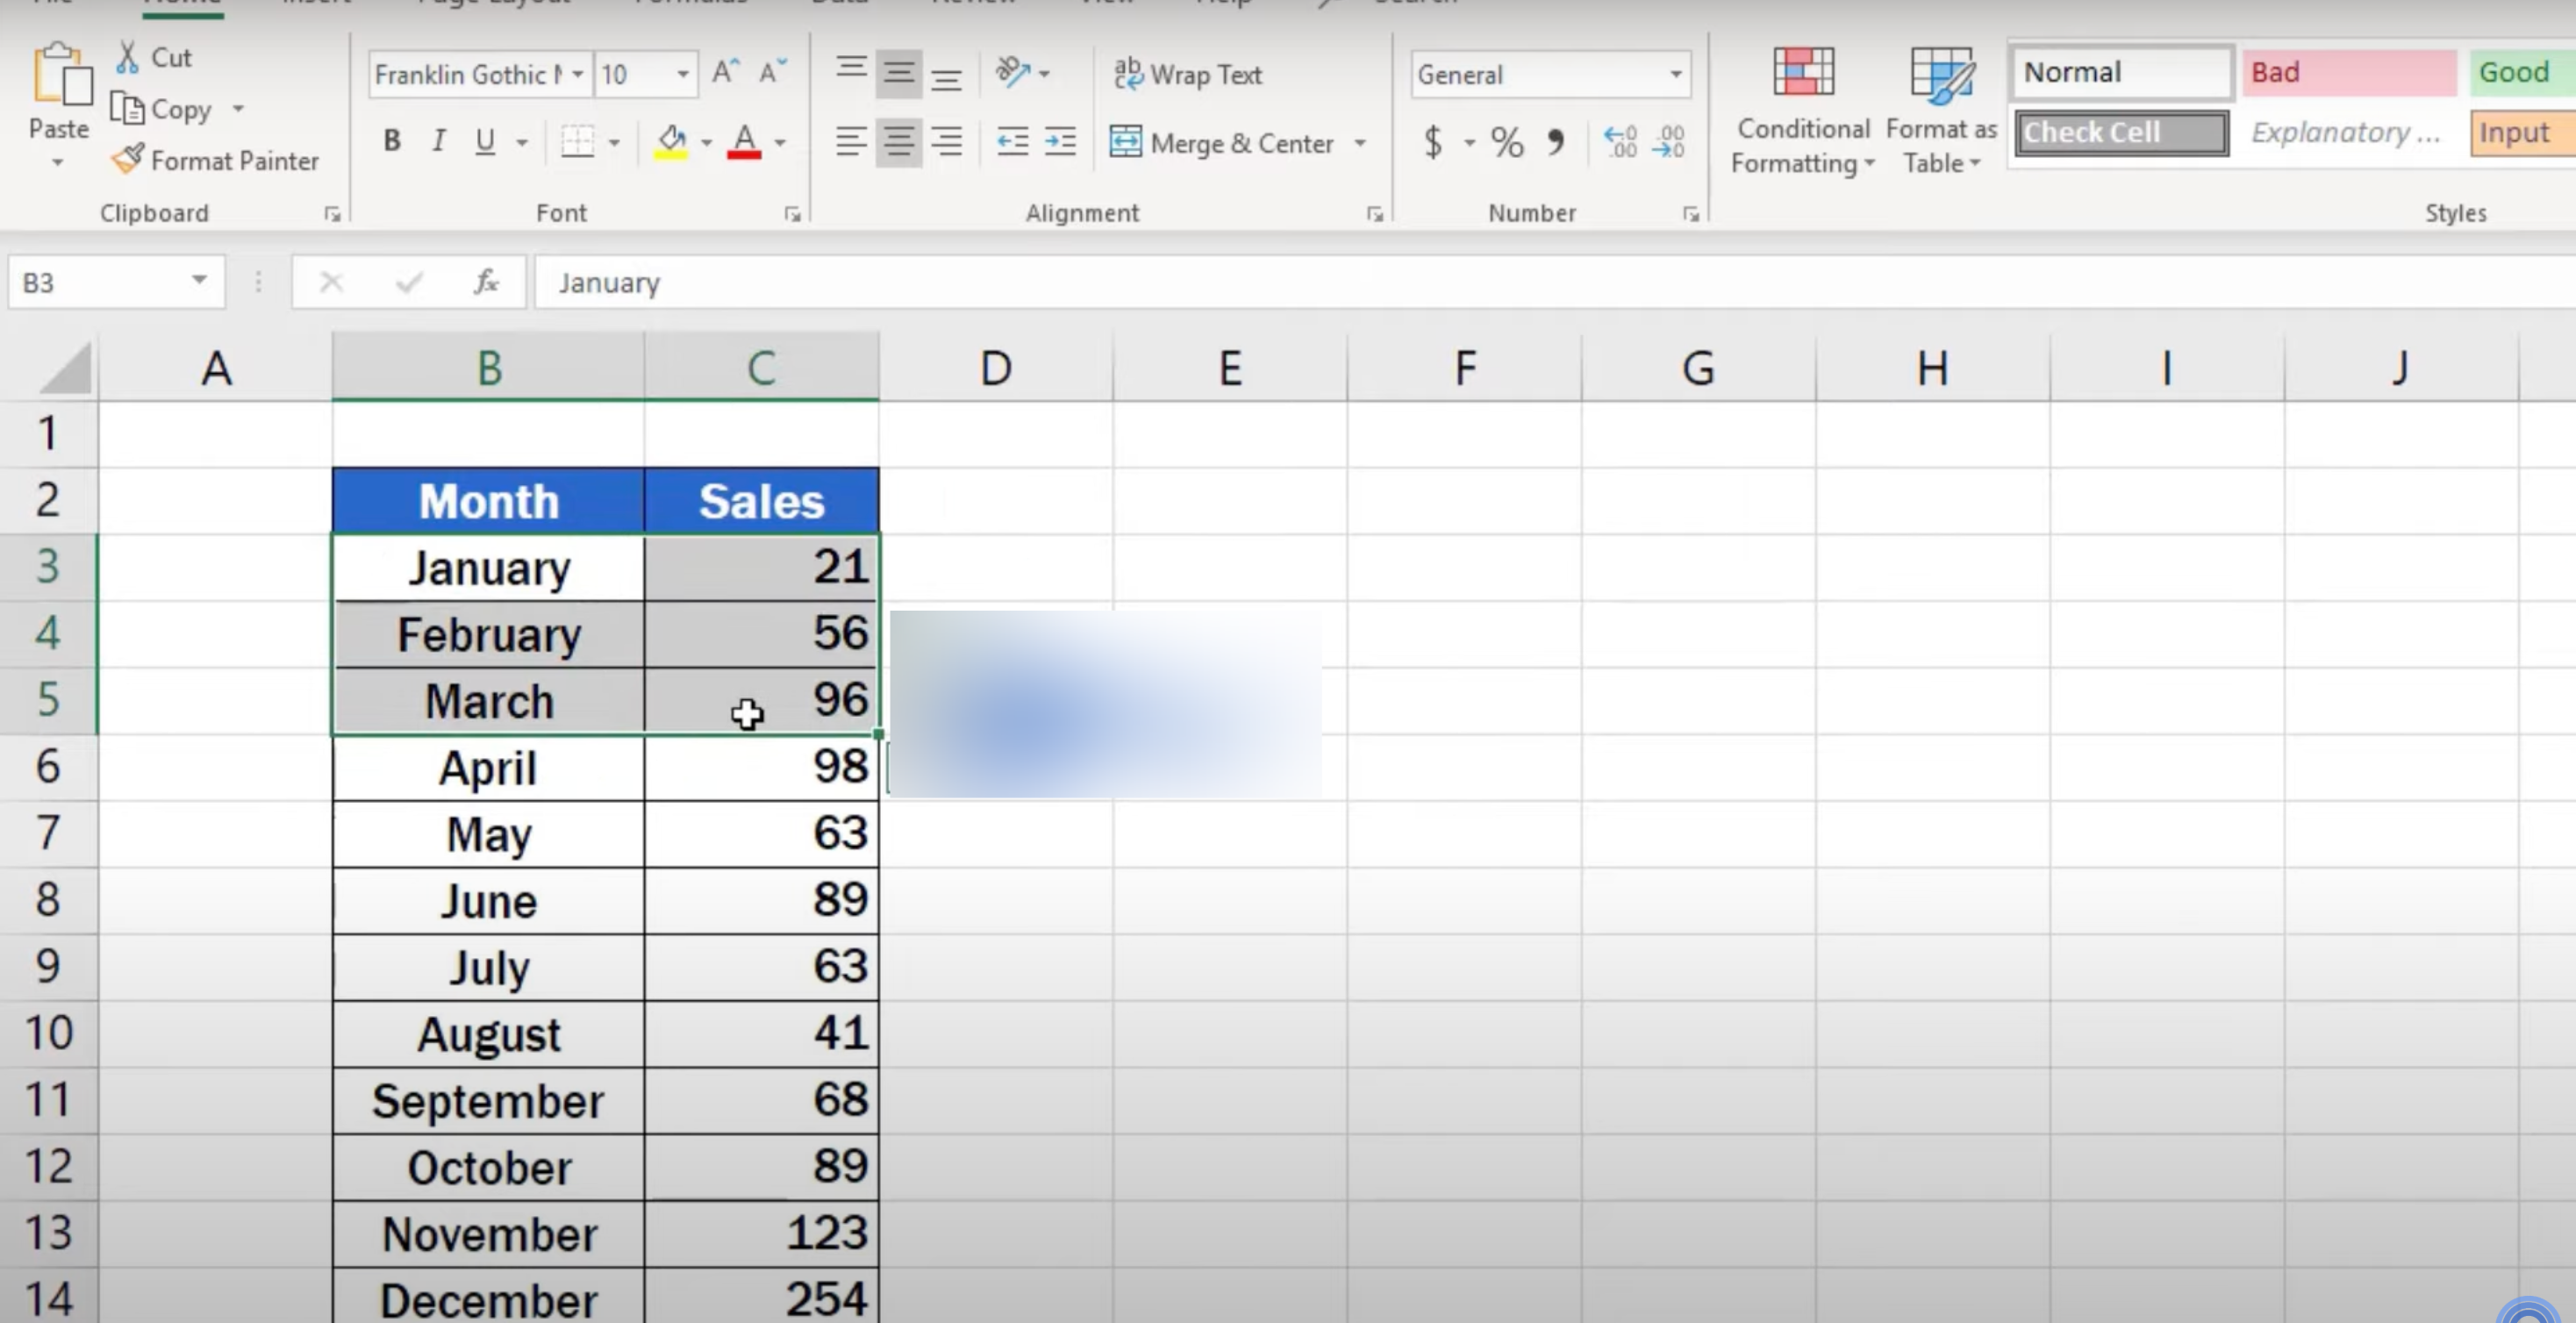Open Font dialog launcher arrow
Image resolution: width=2576 pixels, height=1323 pixels.
point(792,214)
